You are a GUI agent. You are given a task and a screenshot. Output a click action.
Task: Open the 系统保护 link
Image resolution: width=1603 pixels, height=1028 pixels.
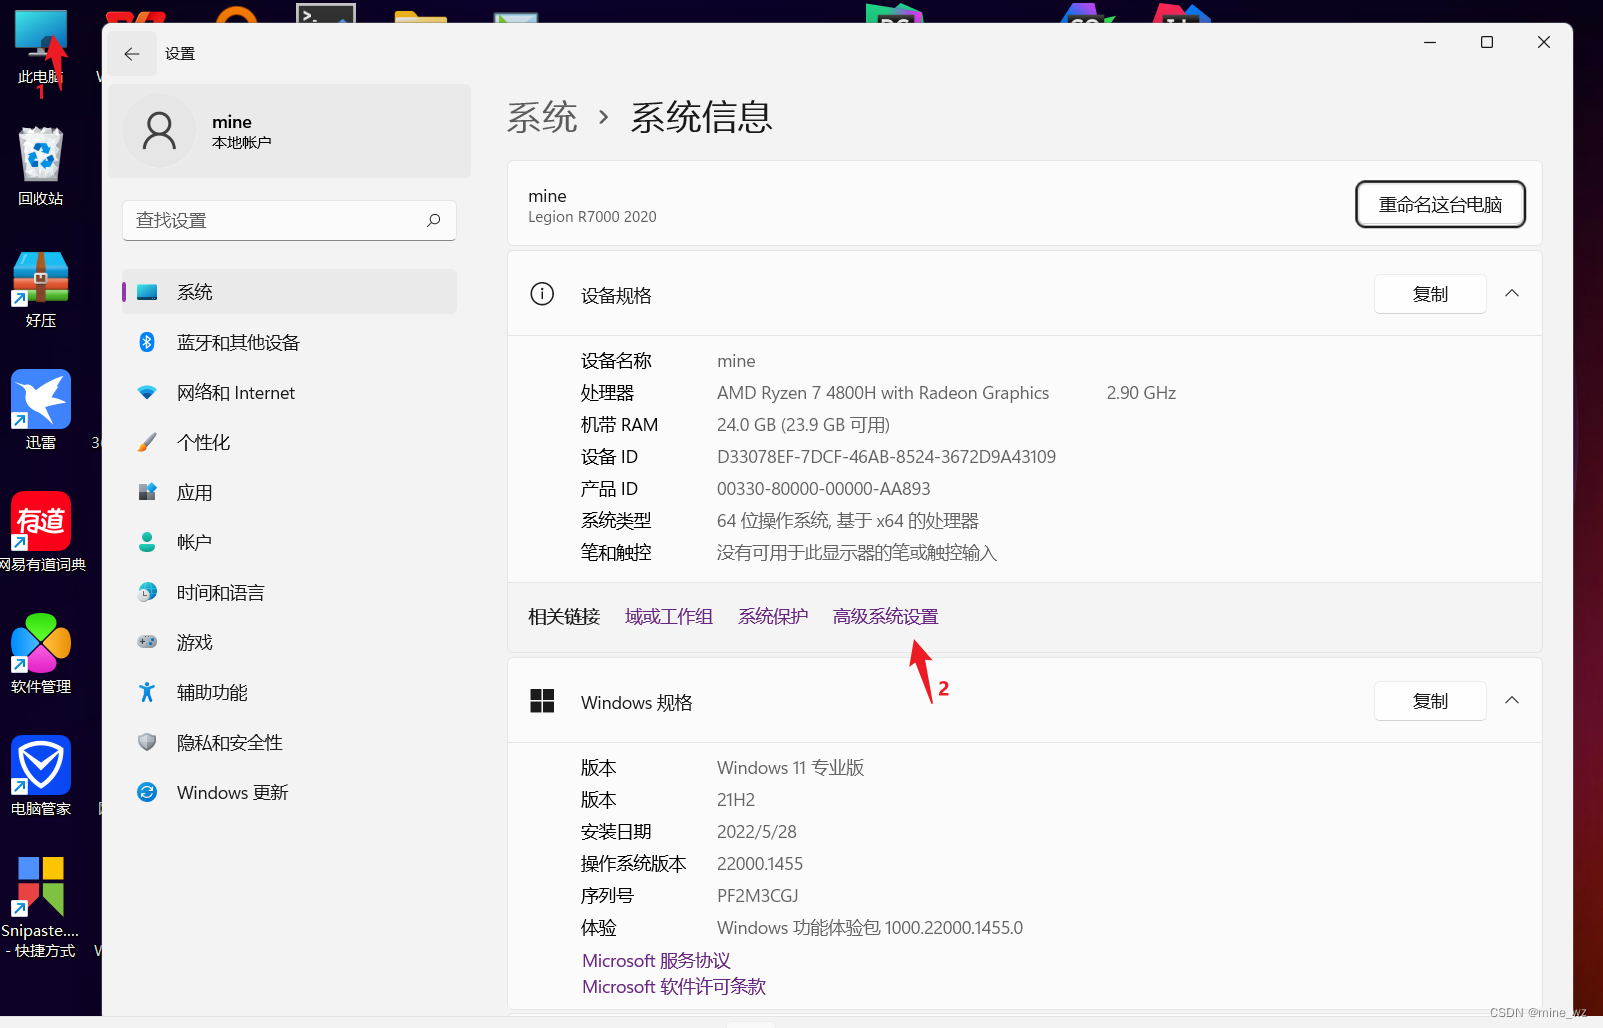pyautogui.click(x=773, y=617)
